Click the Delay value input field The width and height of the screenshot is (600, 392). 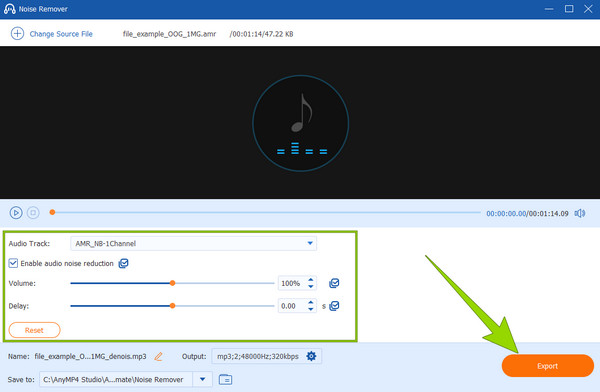(x=293, y=306)
